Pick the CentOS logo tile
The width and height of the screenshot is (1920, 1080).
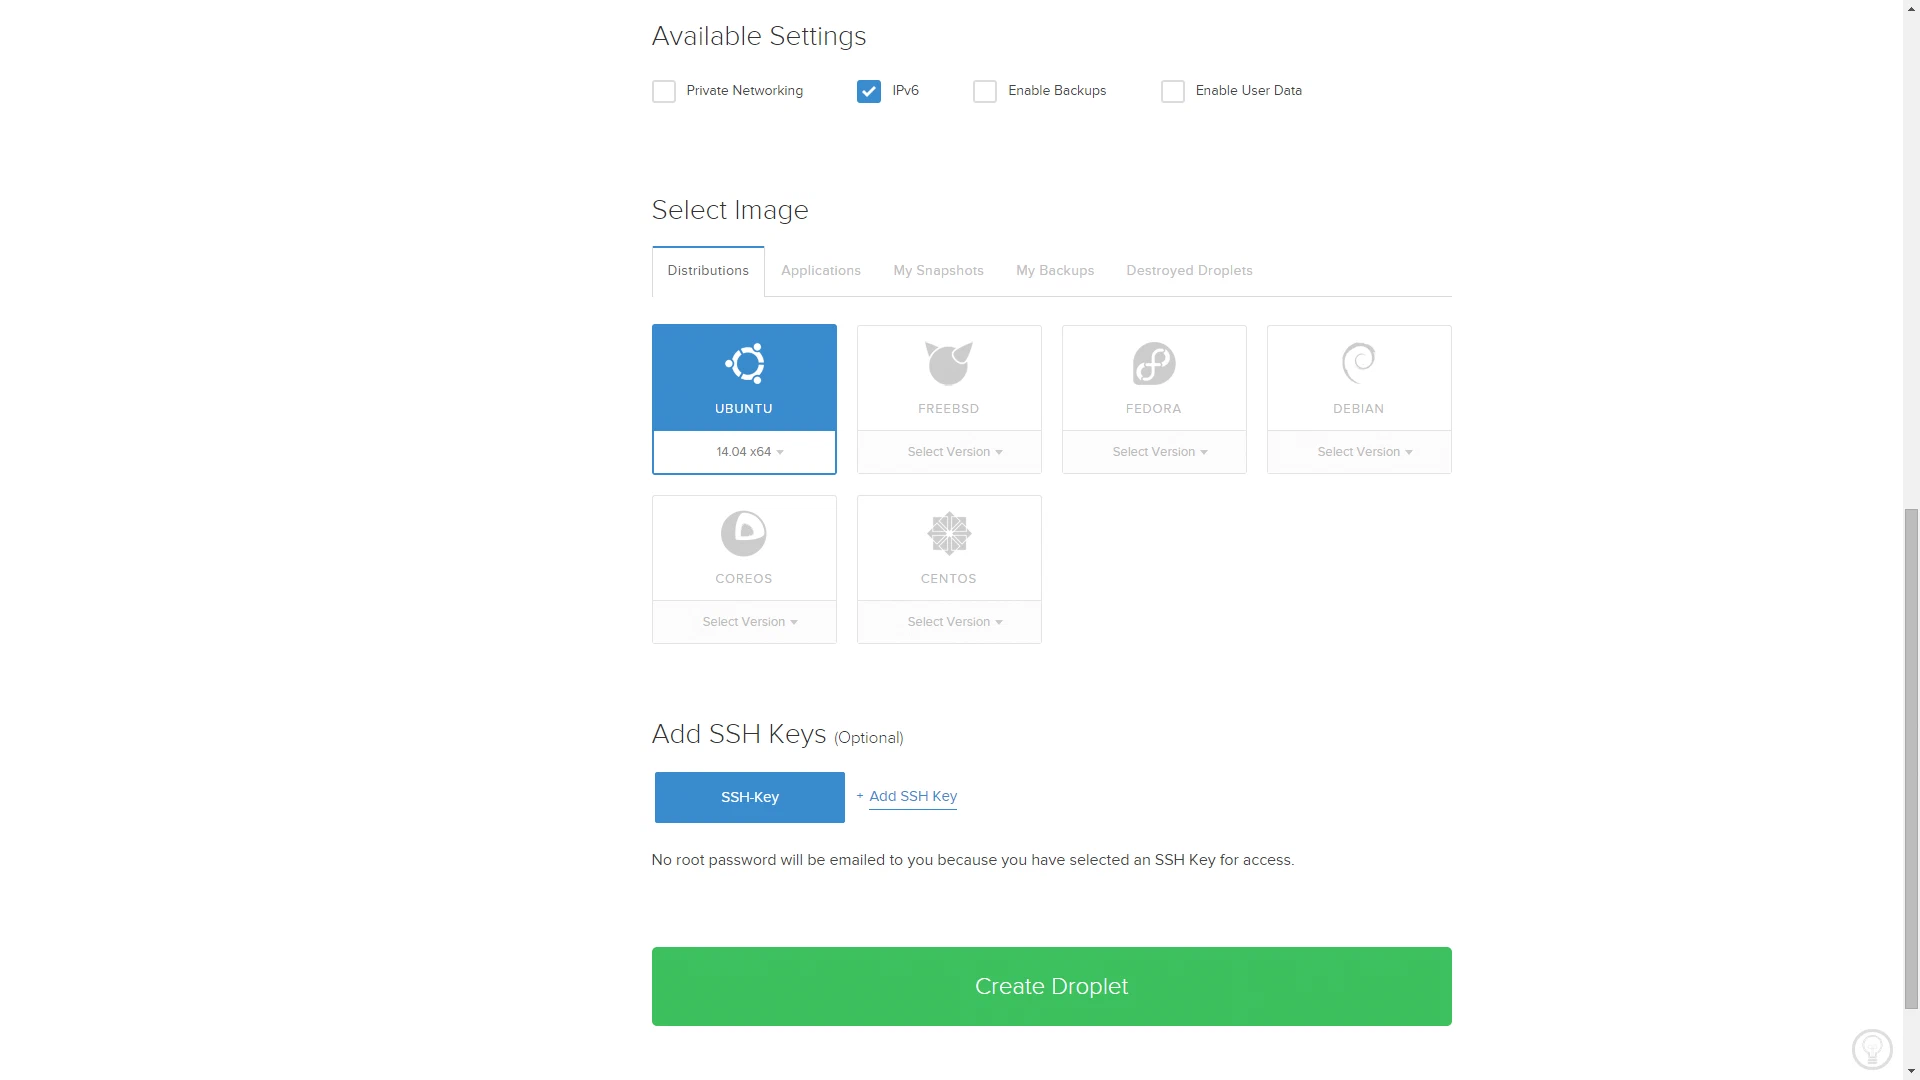[x=949, y=534]
